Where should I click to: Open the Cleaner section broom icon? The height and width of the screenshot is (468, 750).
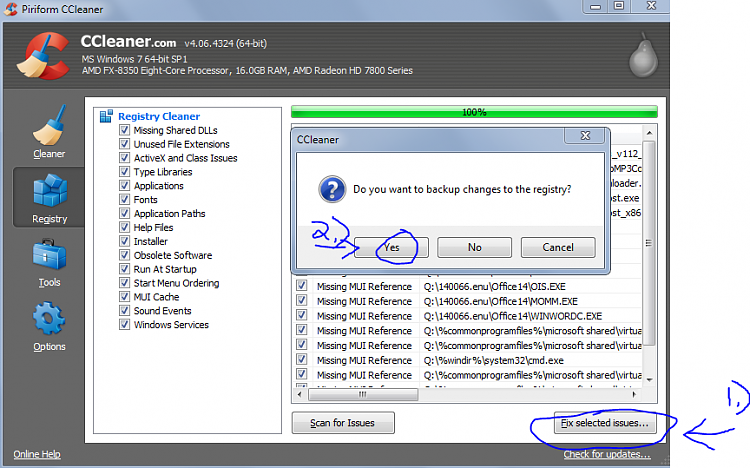tap(49, 125)
